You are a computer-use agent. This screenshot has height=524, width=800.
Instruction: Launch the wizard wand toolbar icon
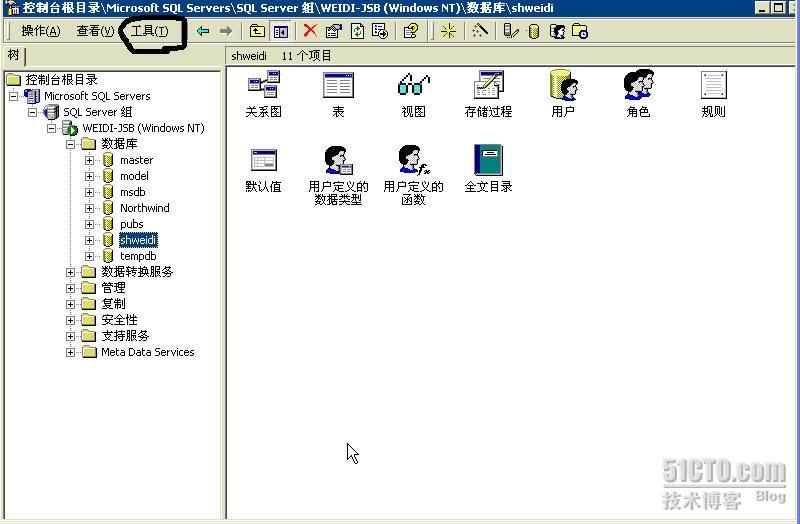click(x=480, y=31)
